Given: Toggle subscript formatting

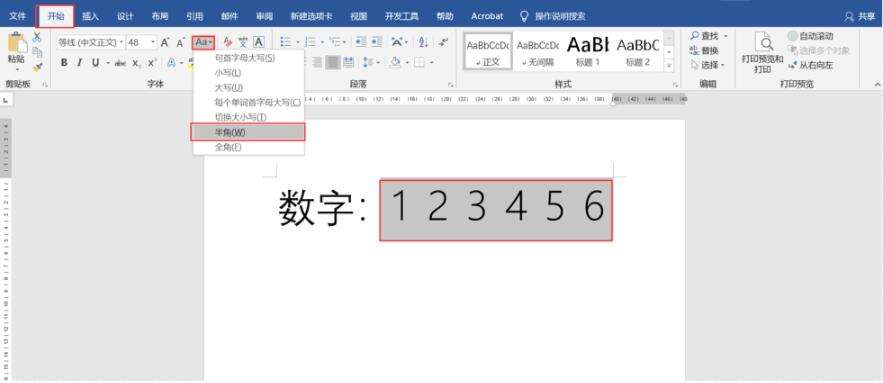Looking at the screenshot, I should click(x=136, y=64).
